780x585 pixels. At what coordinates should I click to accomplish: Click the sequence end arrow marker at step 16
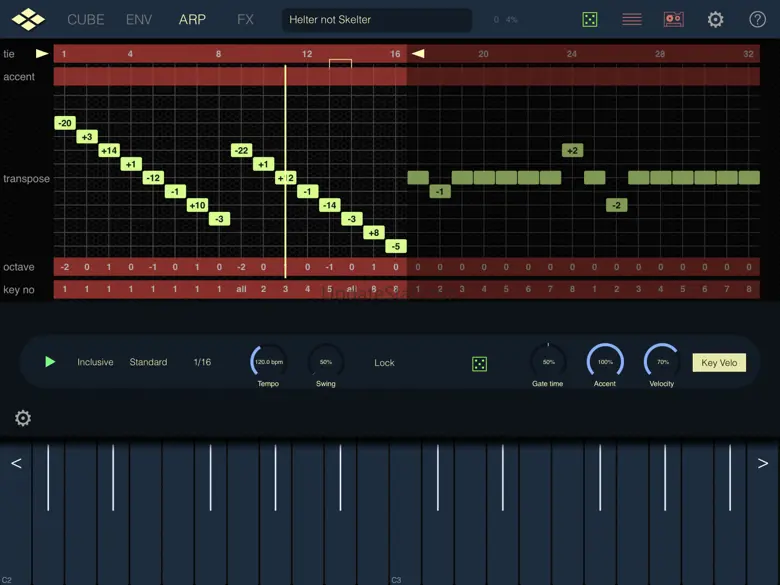418,53
